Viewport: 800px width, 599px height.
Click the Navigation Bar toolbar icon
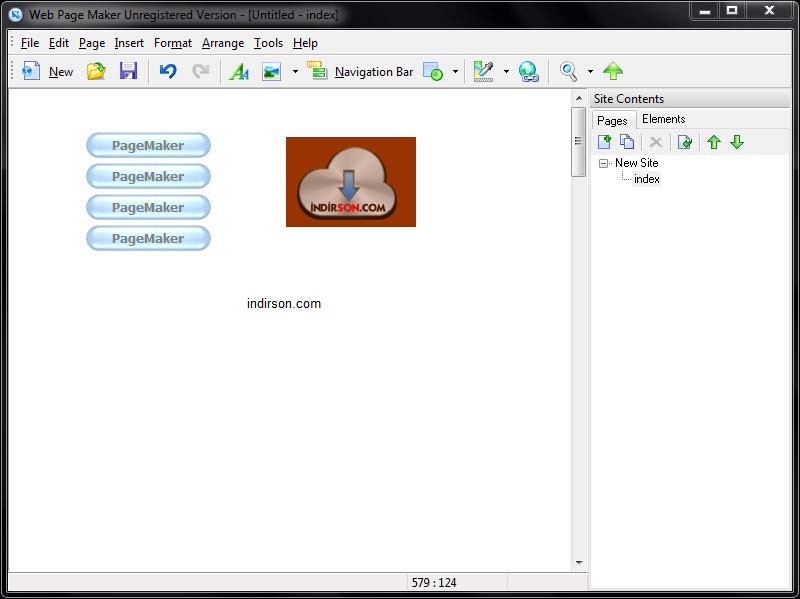pos(317,71)
